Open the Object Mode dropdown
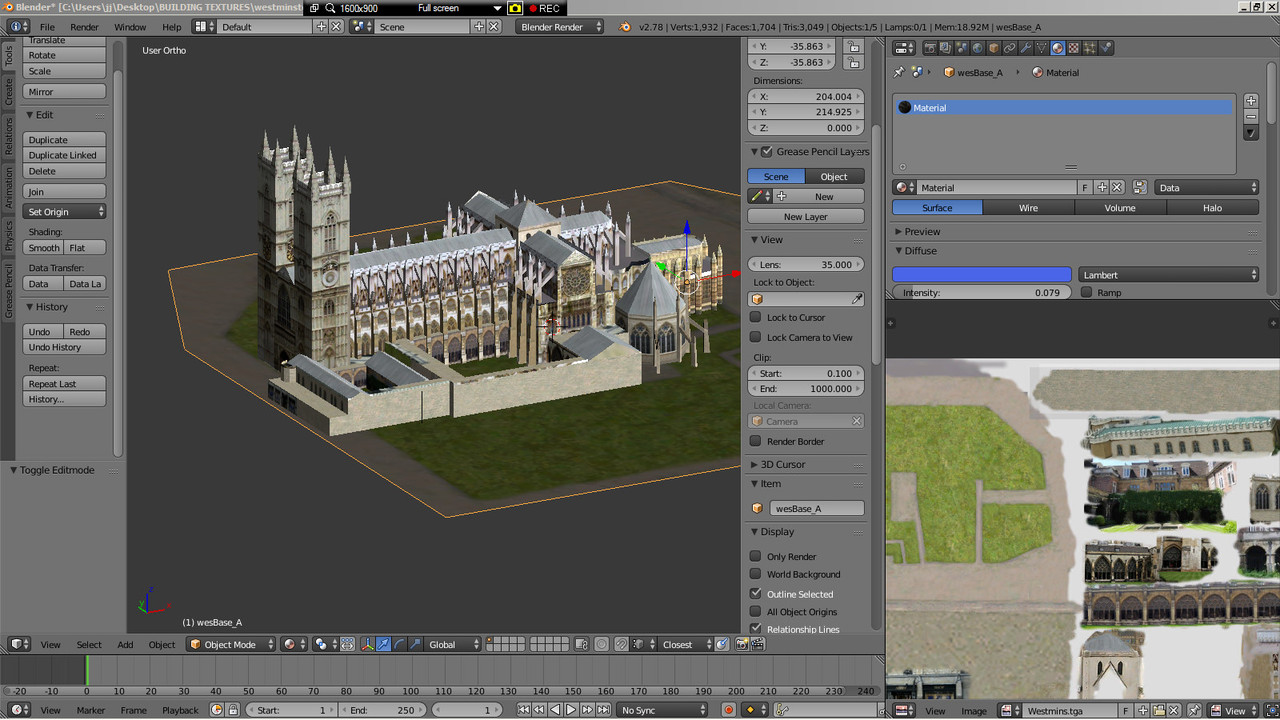This screenshot has width=1280, height=720. point(232,645)
